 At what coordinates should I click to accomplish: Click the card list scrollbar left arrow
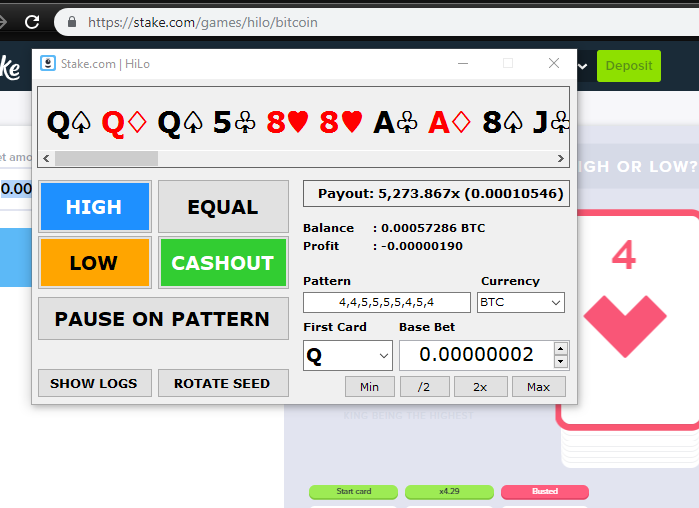click(46, 159)
